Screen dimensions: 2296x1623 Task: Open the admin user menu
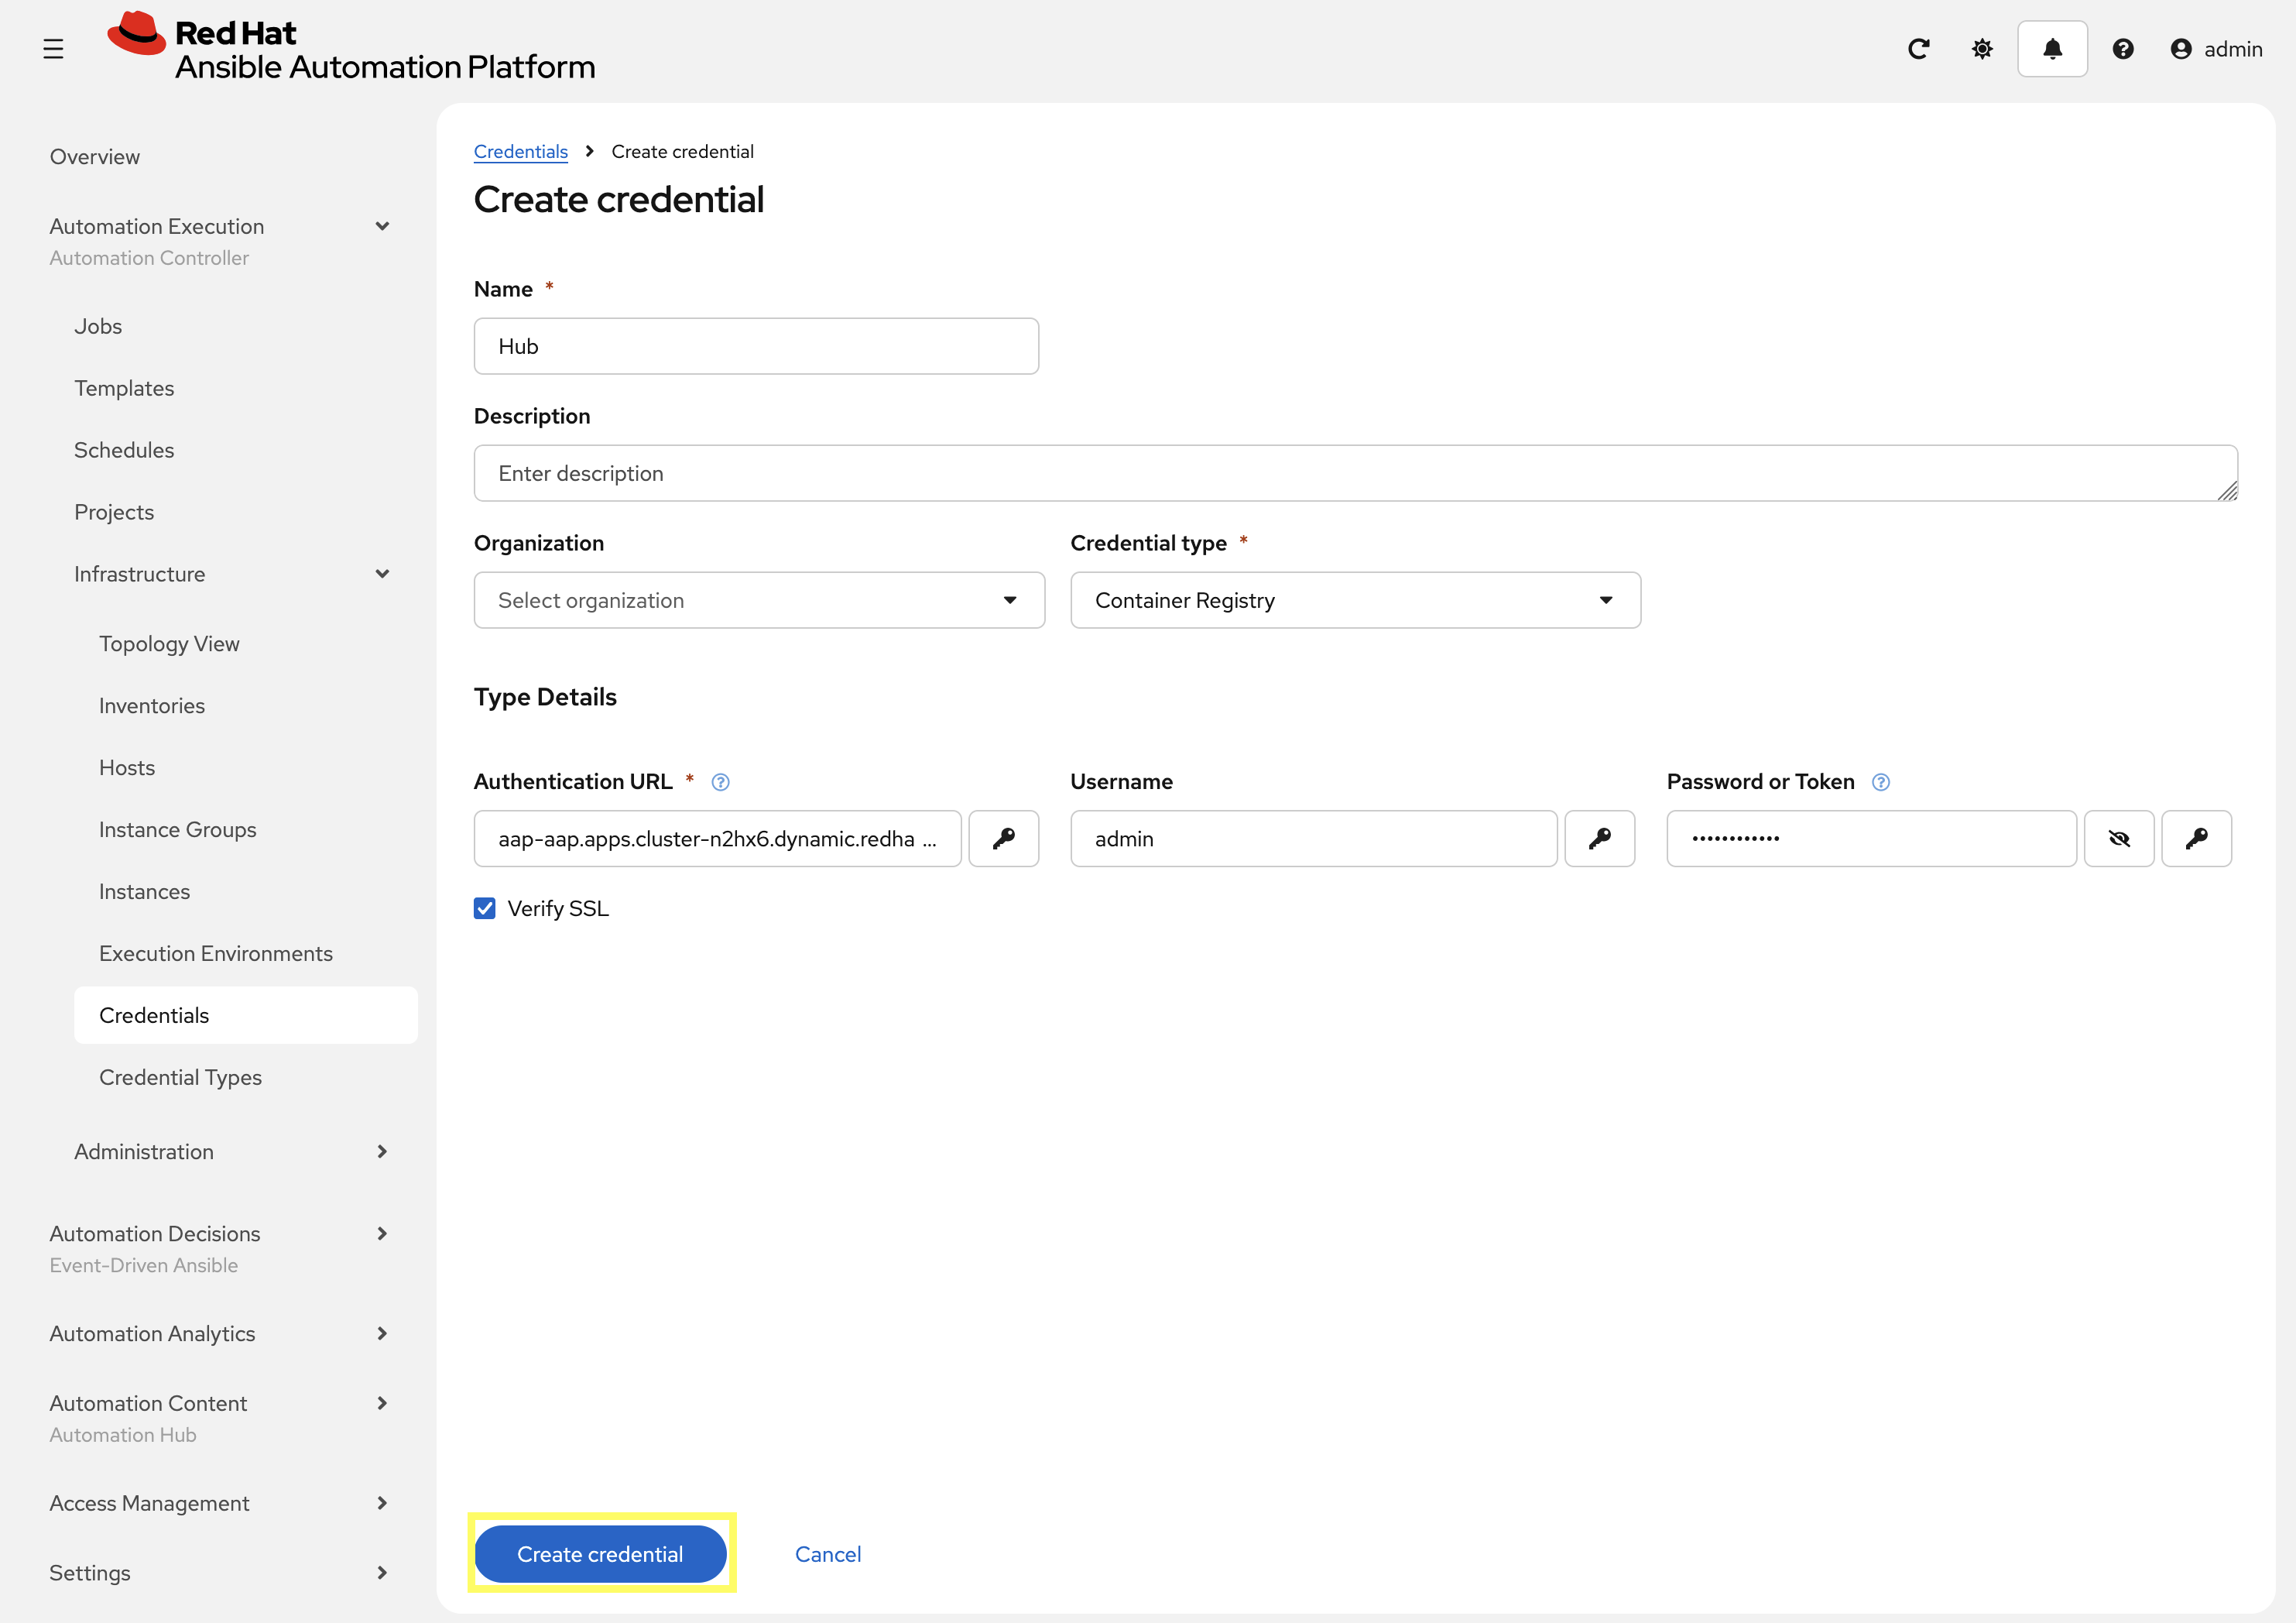pyautogui.click(x=2216, y=48)
